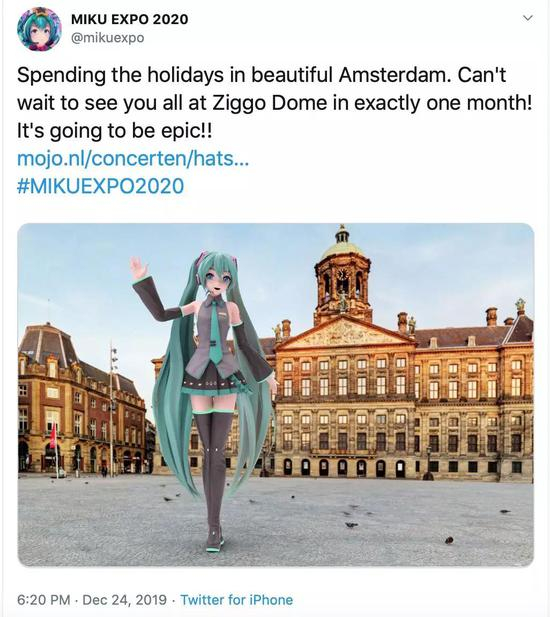
Task: Follow the mojo.nl/concerten/hats… link
Action: coord(133,159)
